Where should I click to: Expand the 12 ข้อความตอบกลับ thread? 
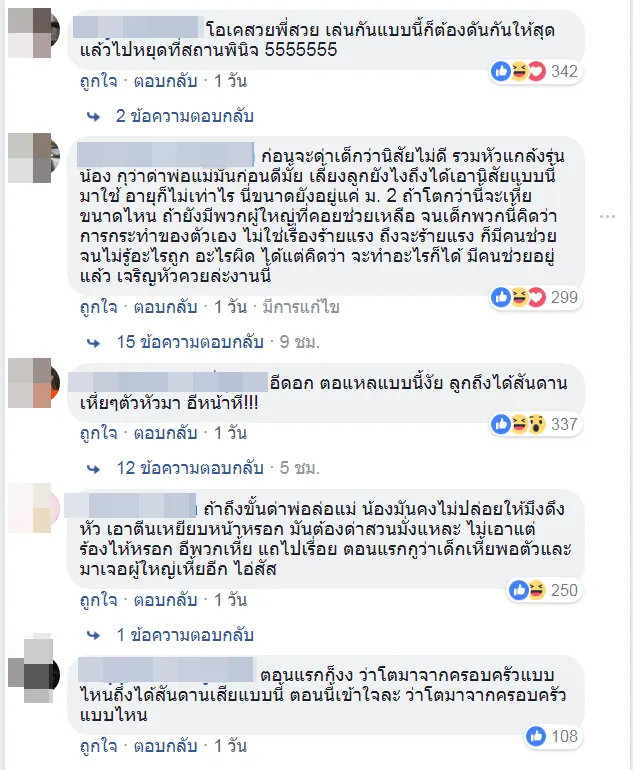tap(190, 468)
